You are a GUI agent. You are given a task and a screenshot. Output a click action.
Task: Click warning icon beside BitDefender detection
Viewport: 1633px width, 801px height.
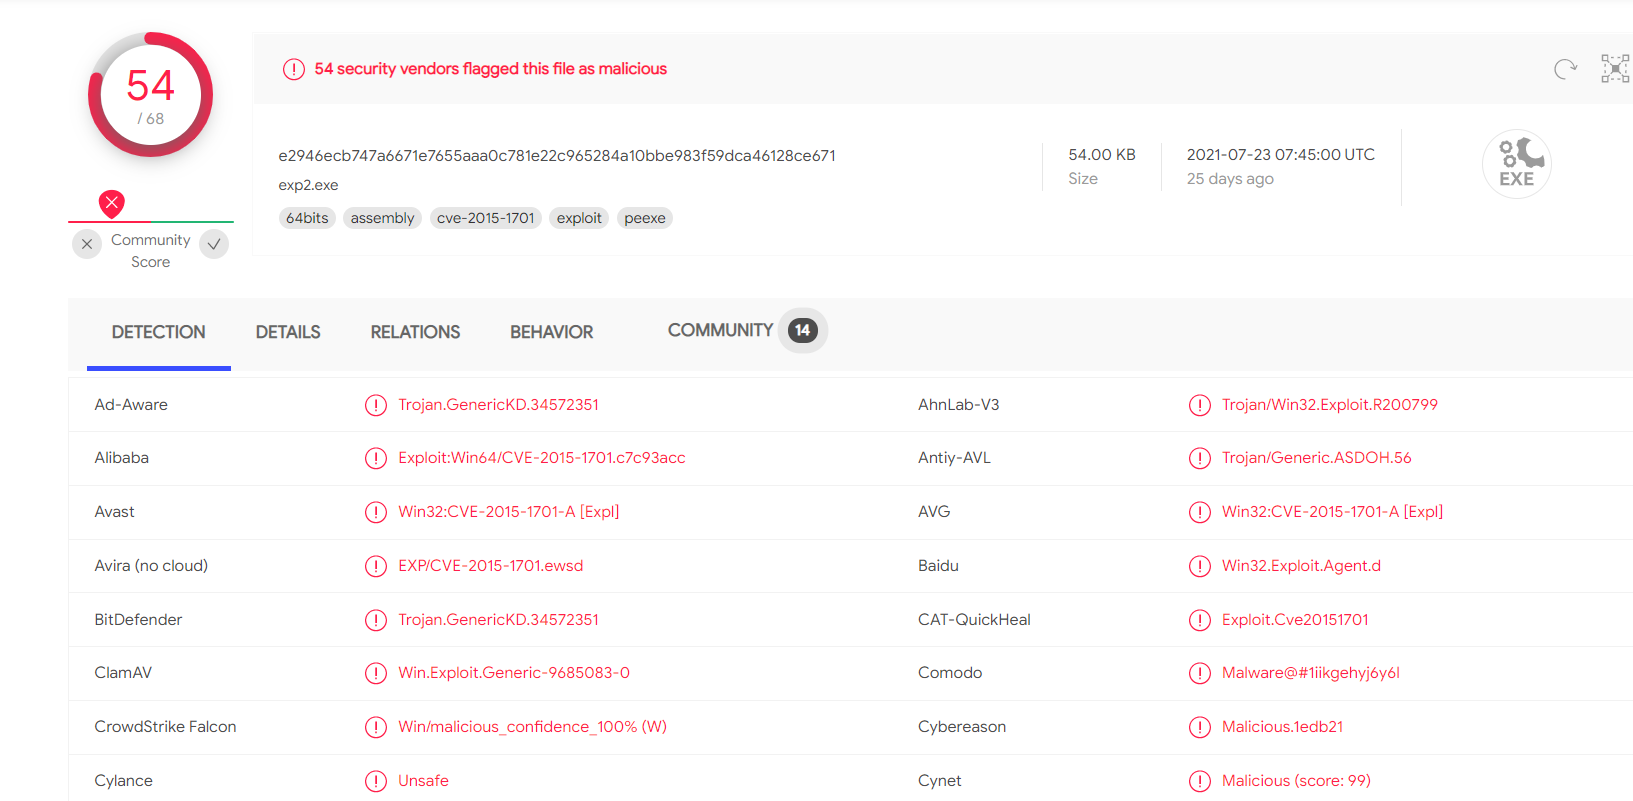pyautogui.click(x=376, y=620)
